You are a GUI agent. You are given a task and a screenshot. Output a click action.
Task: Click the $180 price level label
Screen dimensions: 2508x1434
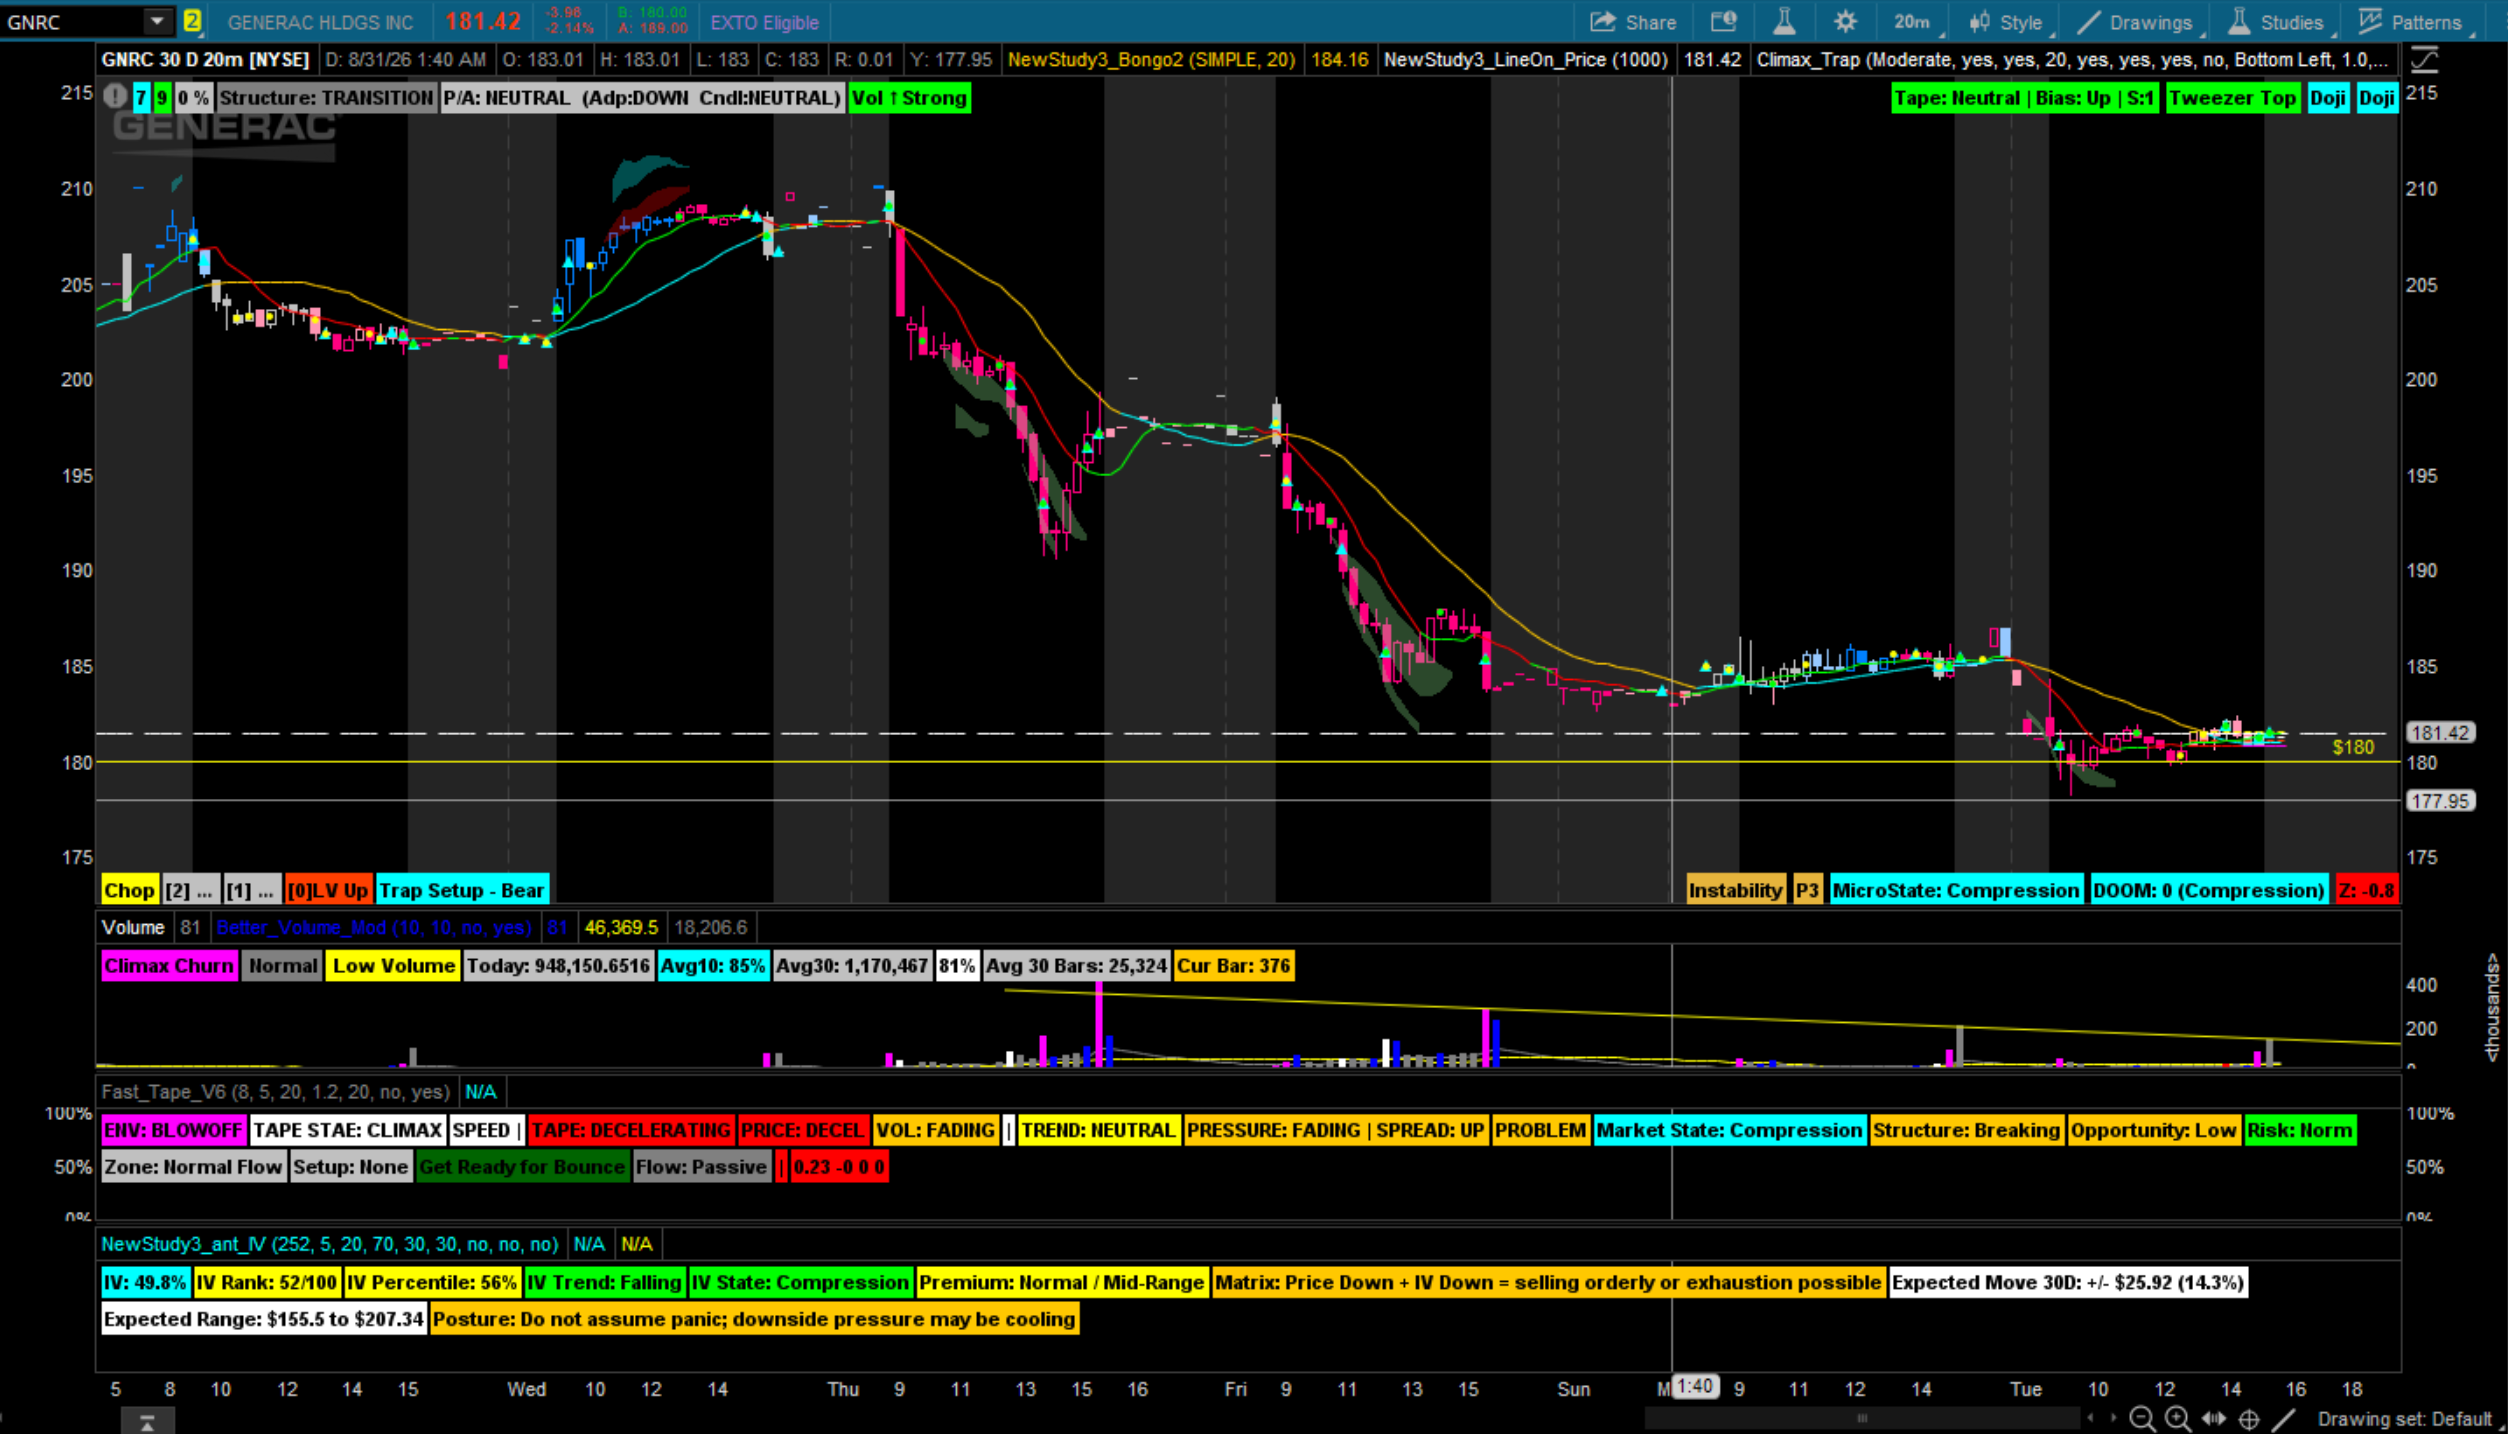tap(2353, 747)
